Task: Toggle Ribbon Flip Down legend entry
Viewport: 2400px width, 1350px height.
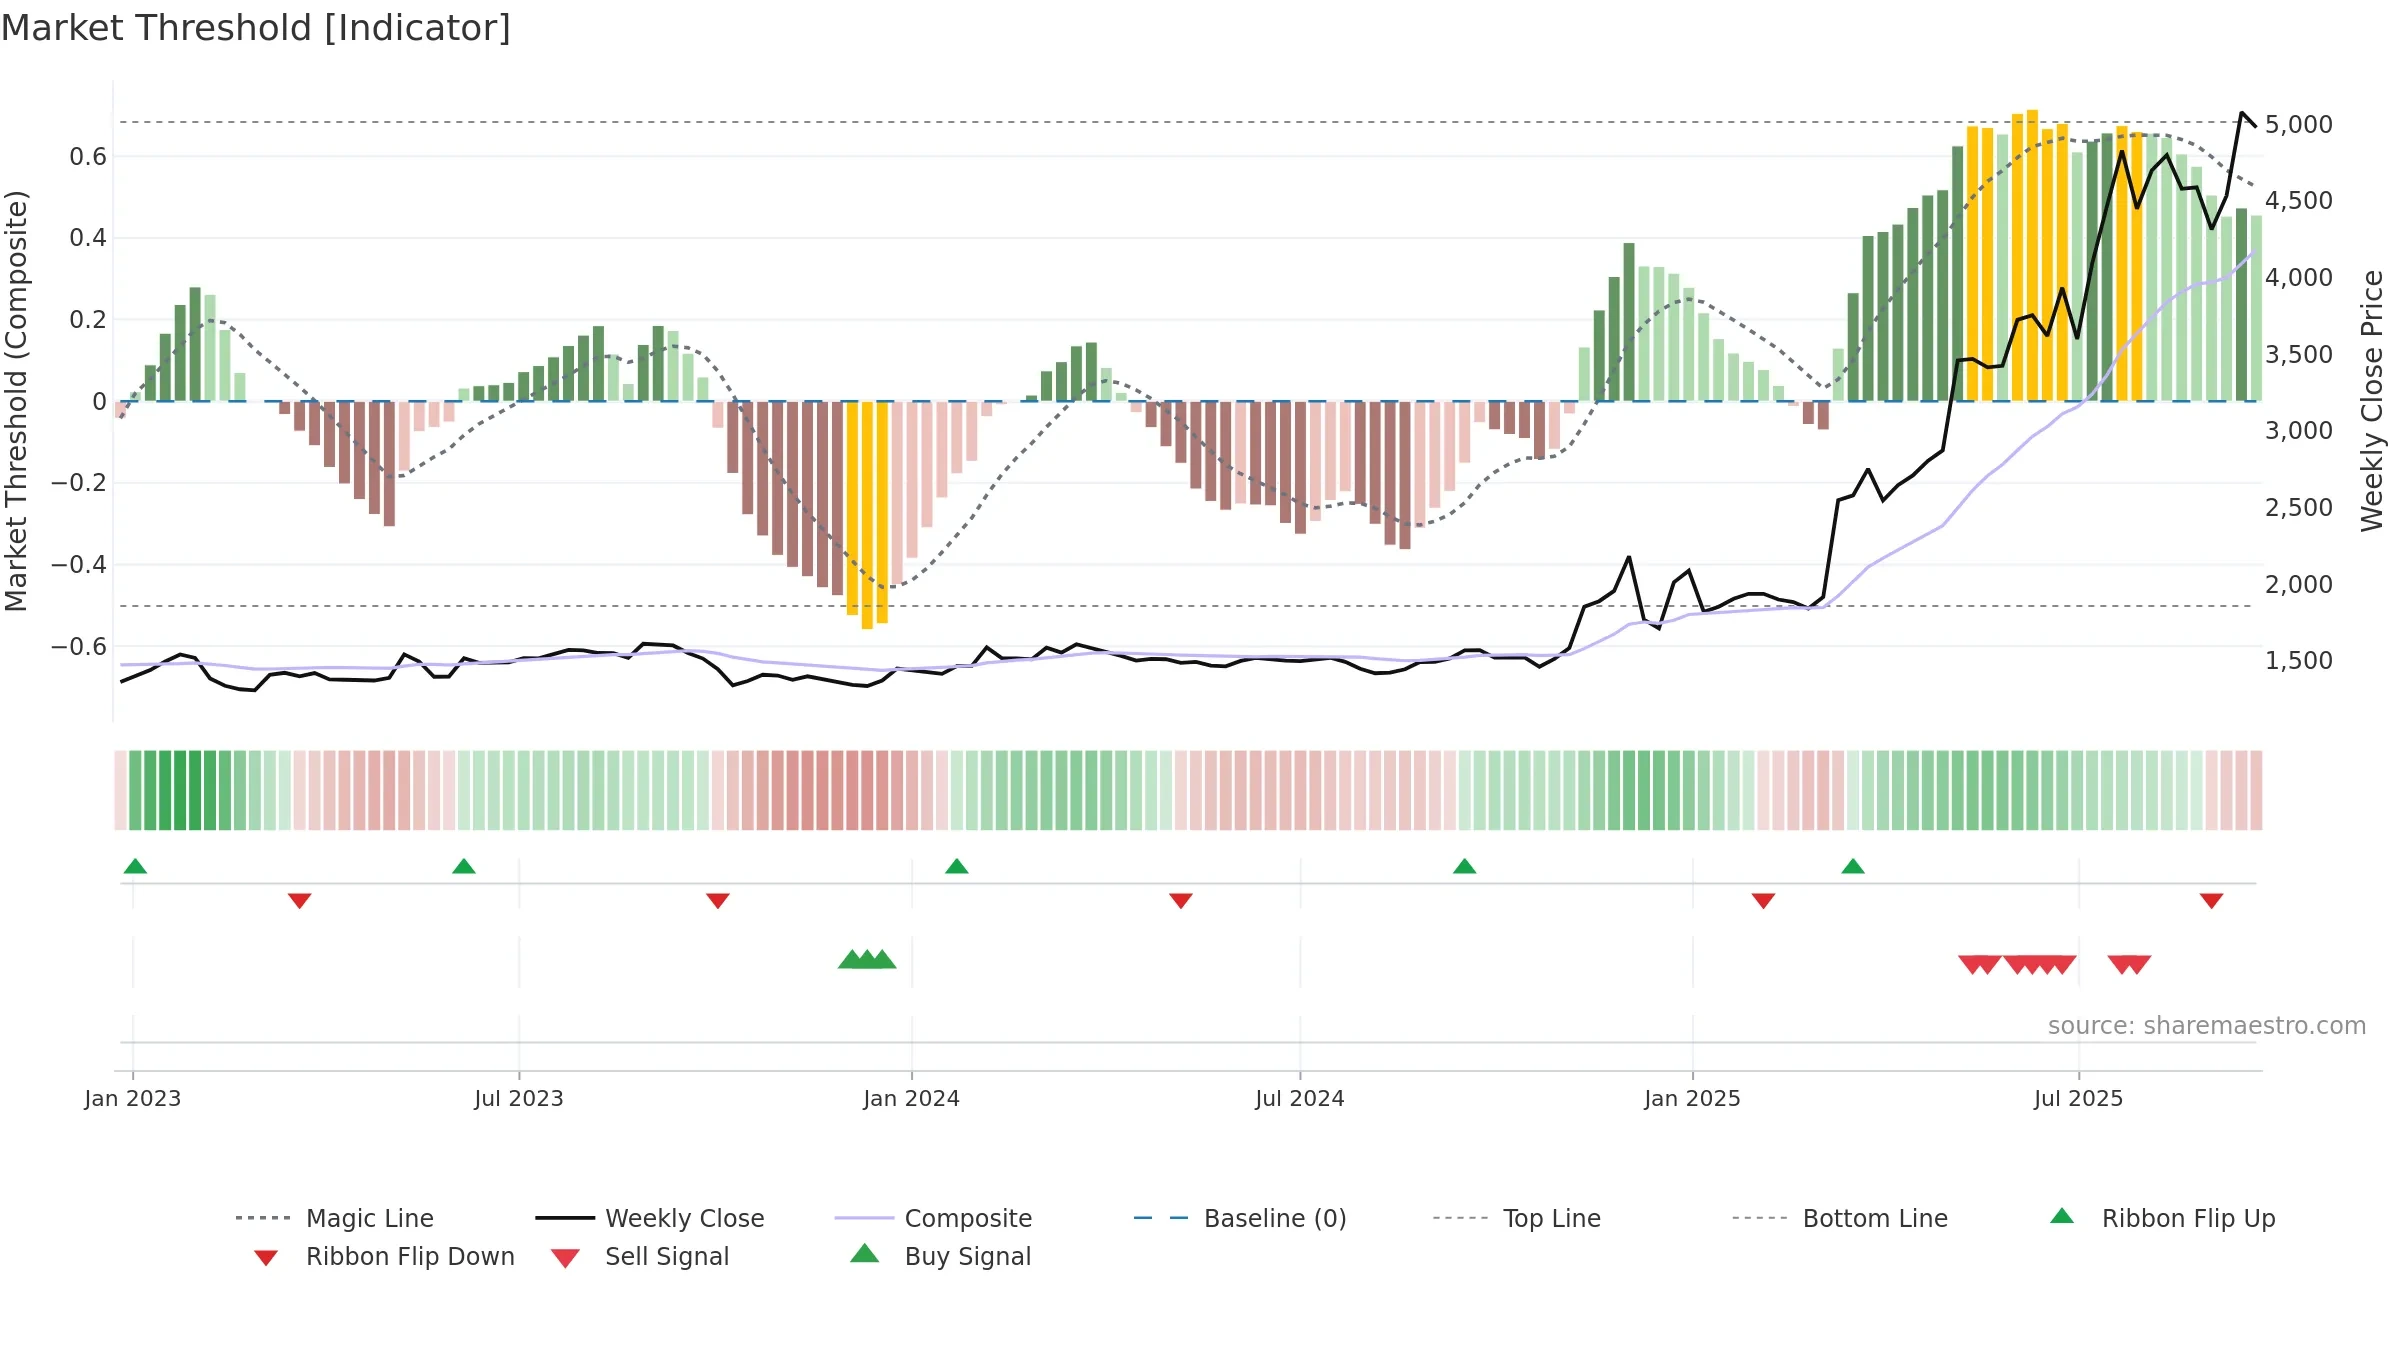Action: tap(383, 1257)
